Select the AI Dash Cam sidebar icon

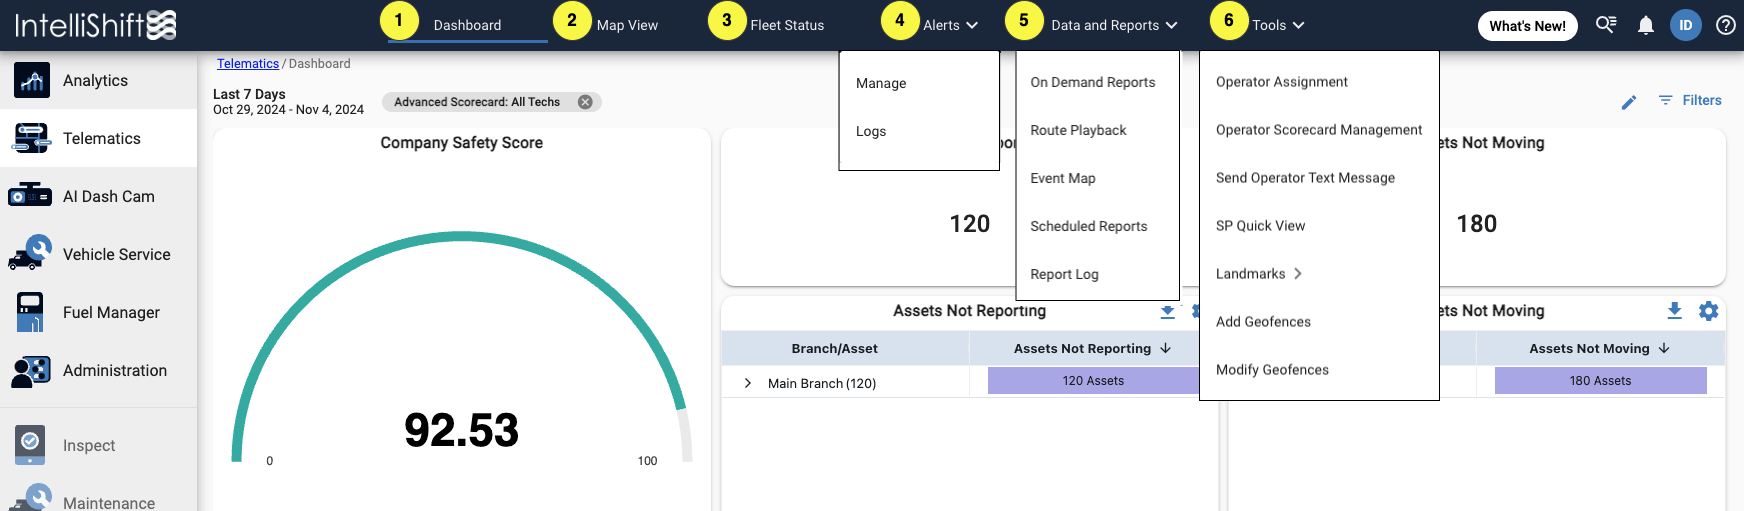pos(30,196)
